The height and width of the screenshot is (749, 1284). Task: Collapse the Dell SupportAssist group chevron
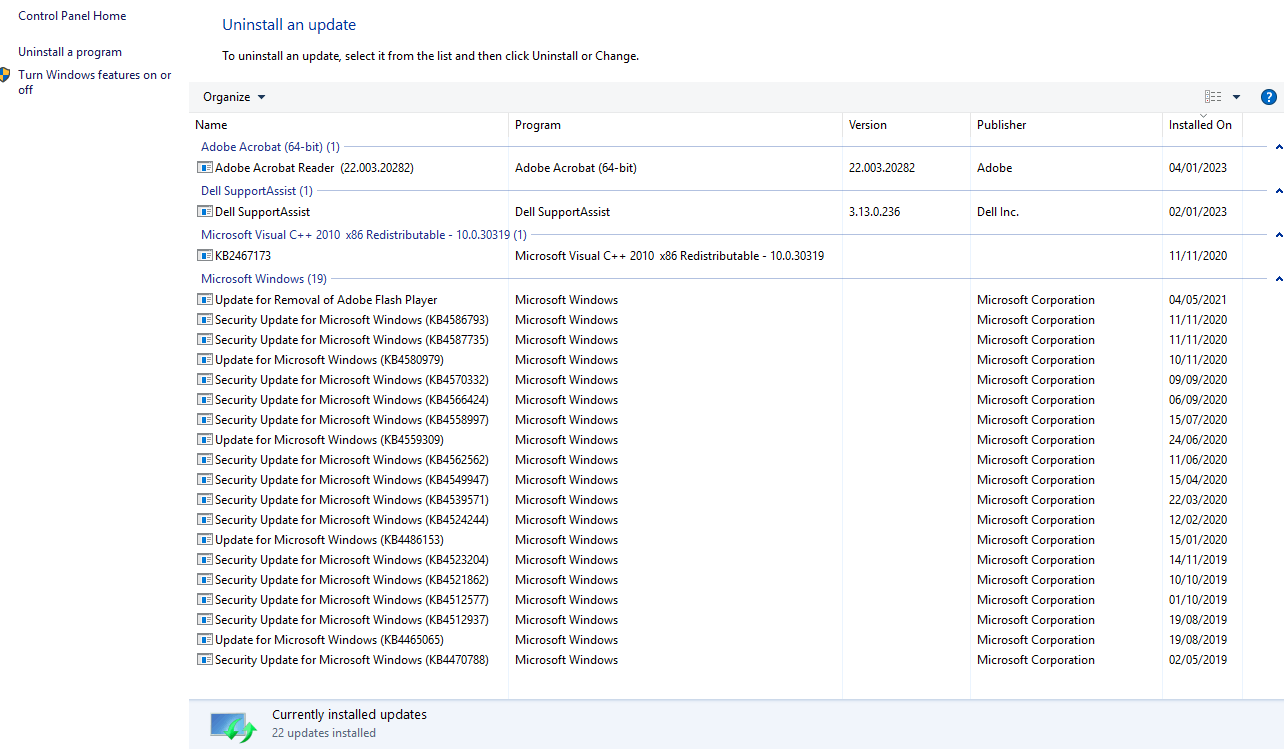1278,191
